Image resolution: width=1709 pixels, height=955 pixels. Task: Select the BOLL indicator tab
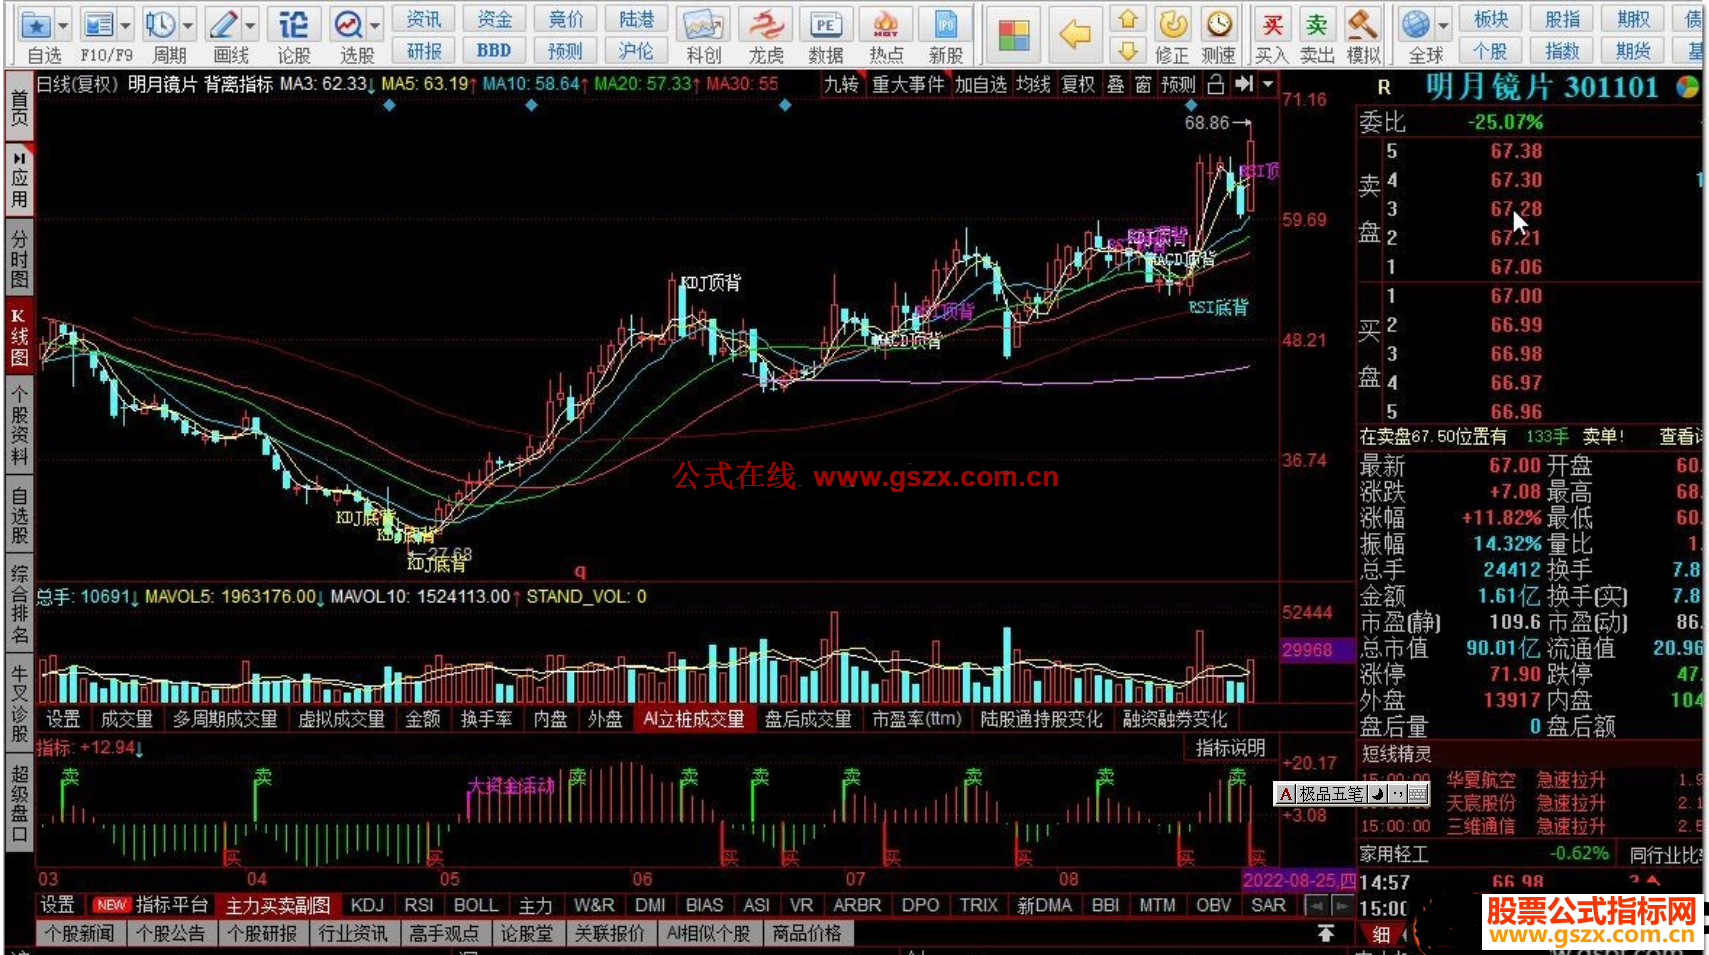click(x=475, y=905)
